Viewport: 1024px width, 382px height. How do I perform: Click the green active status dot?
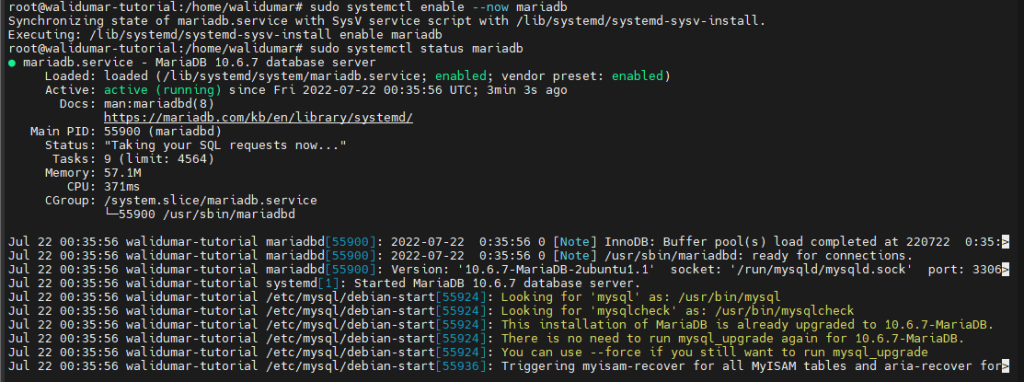(12, 63)
